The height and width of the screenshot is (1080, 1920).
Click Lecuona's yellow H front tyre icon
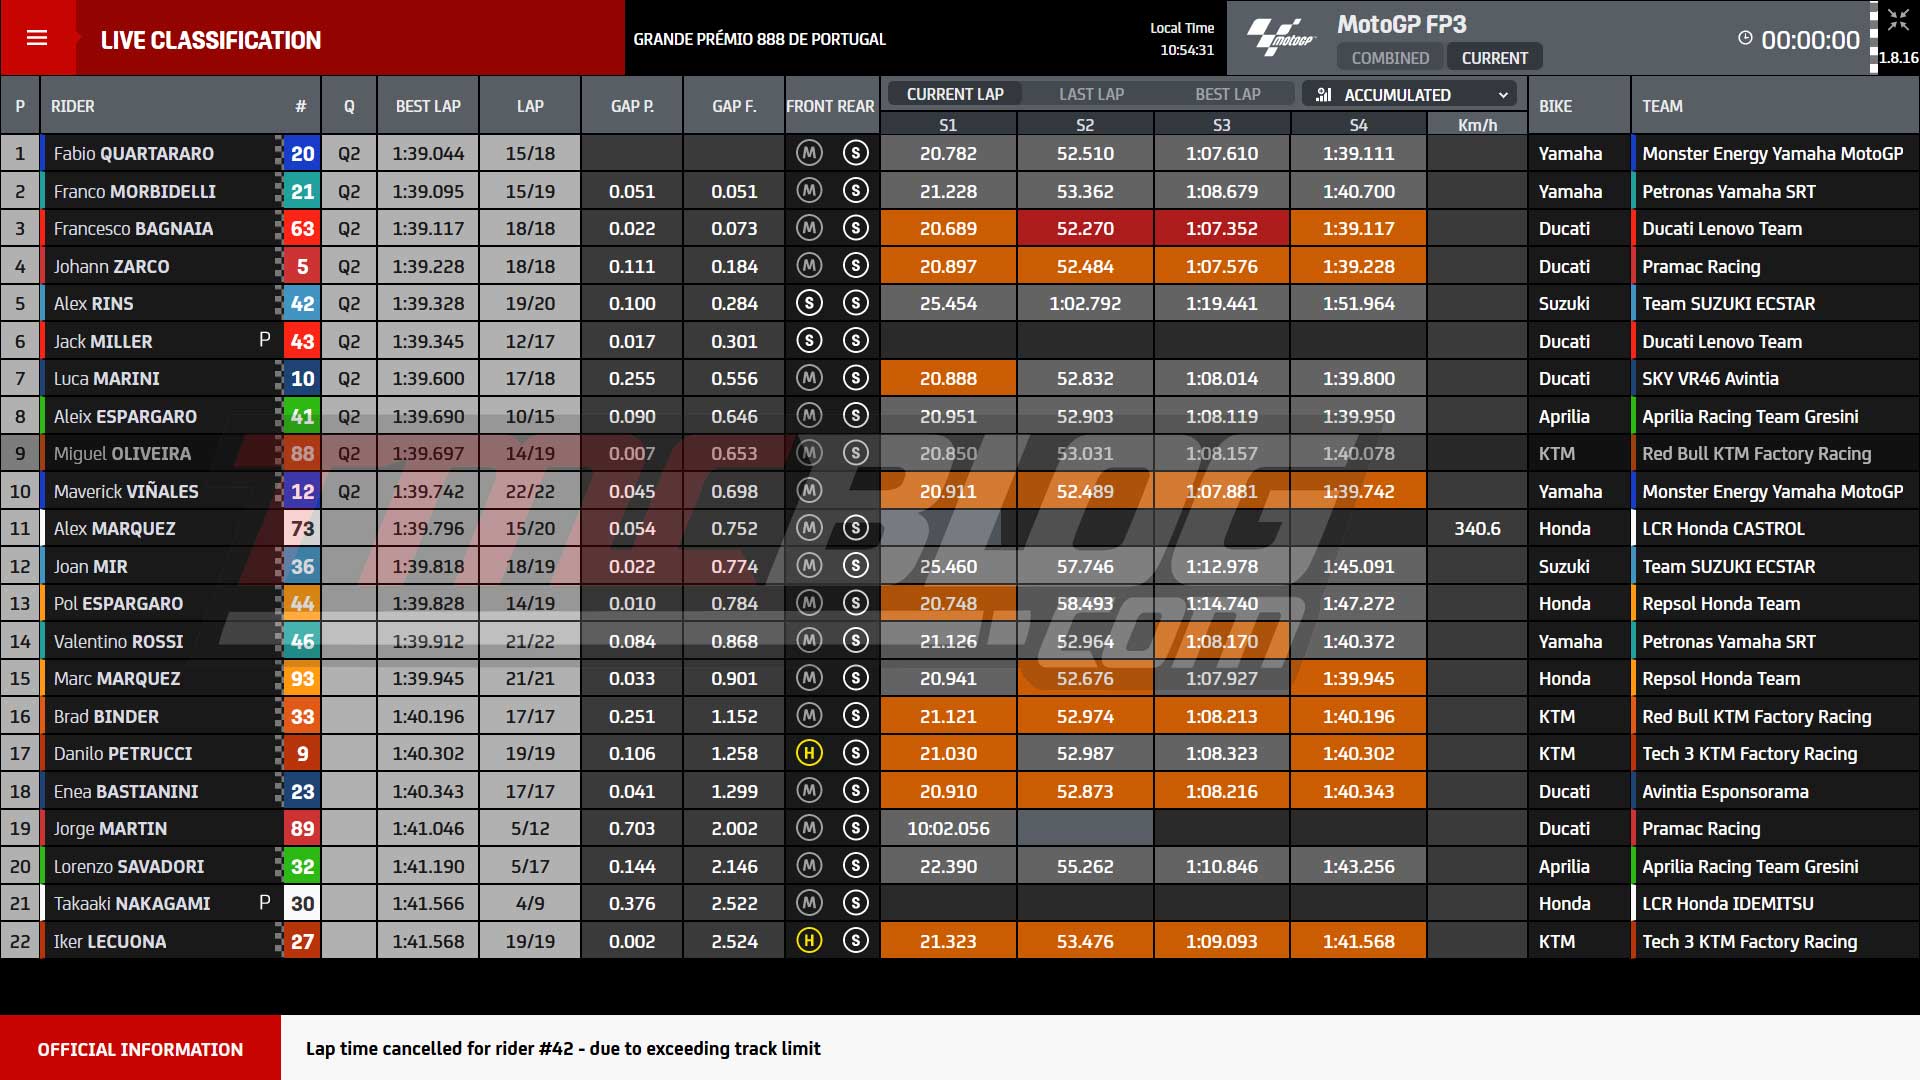pos(809,941)
